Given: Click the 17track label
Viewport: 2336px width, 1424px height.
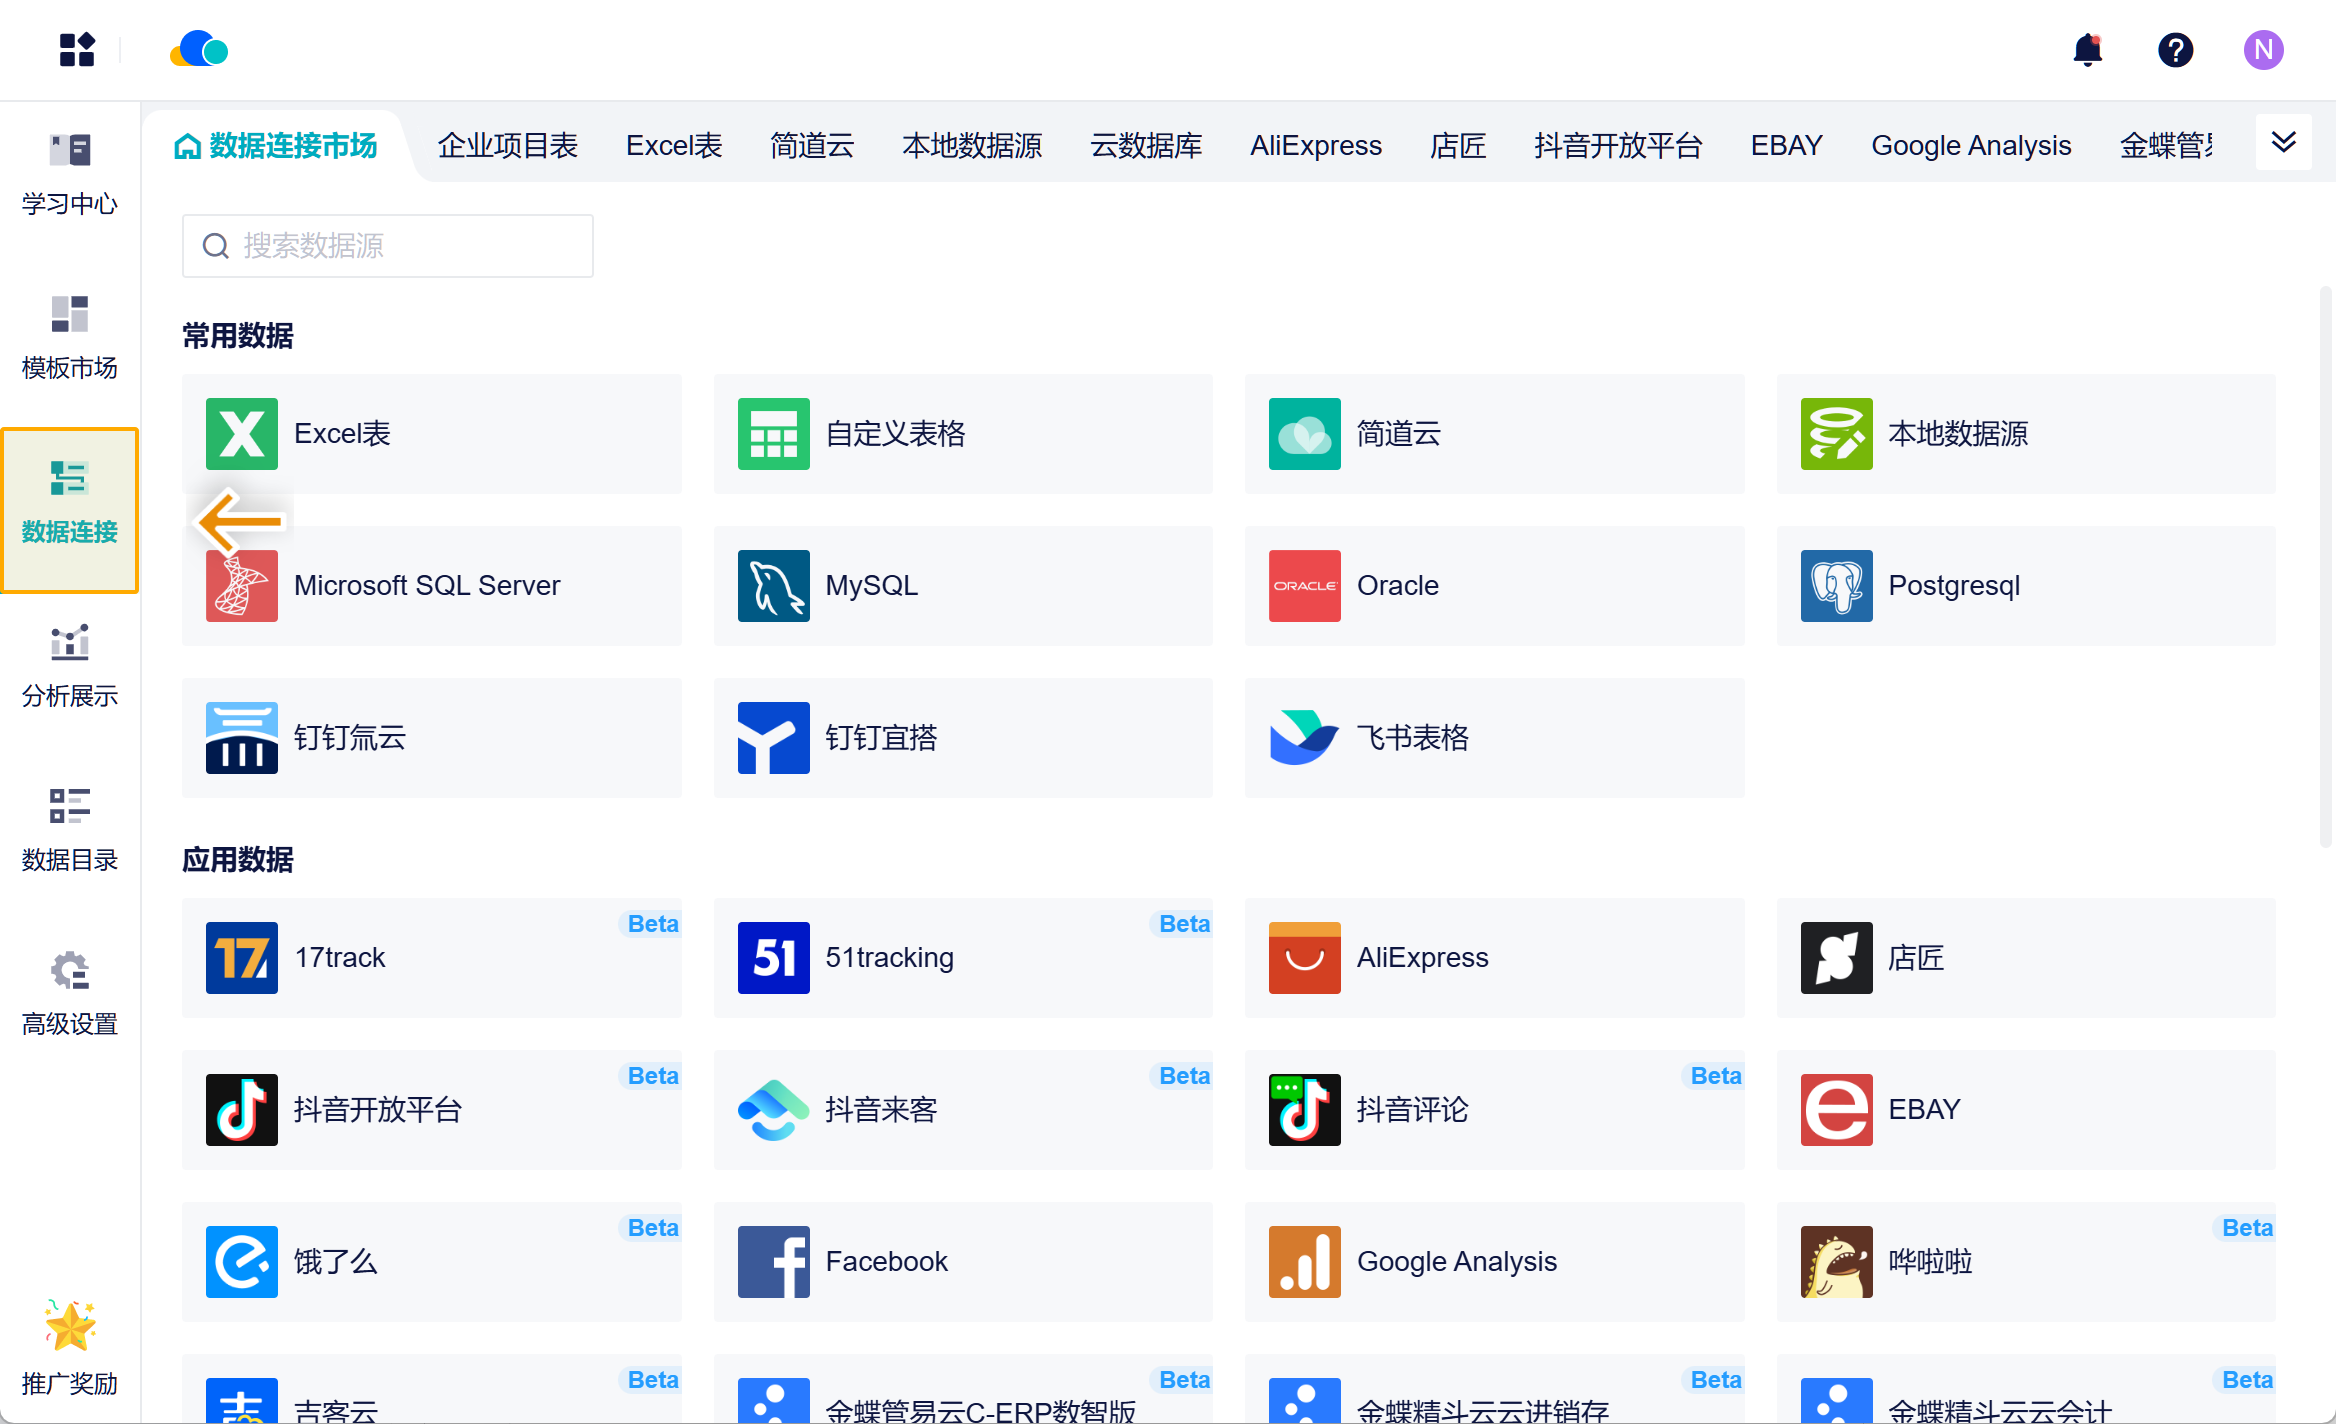Looking at the screenshot, I should point(340,958).
